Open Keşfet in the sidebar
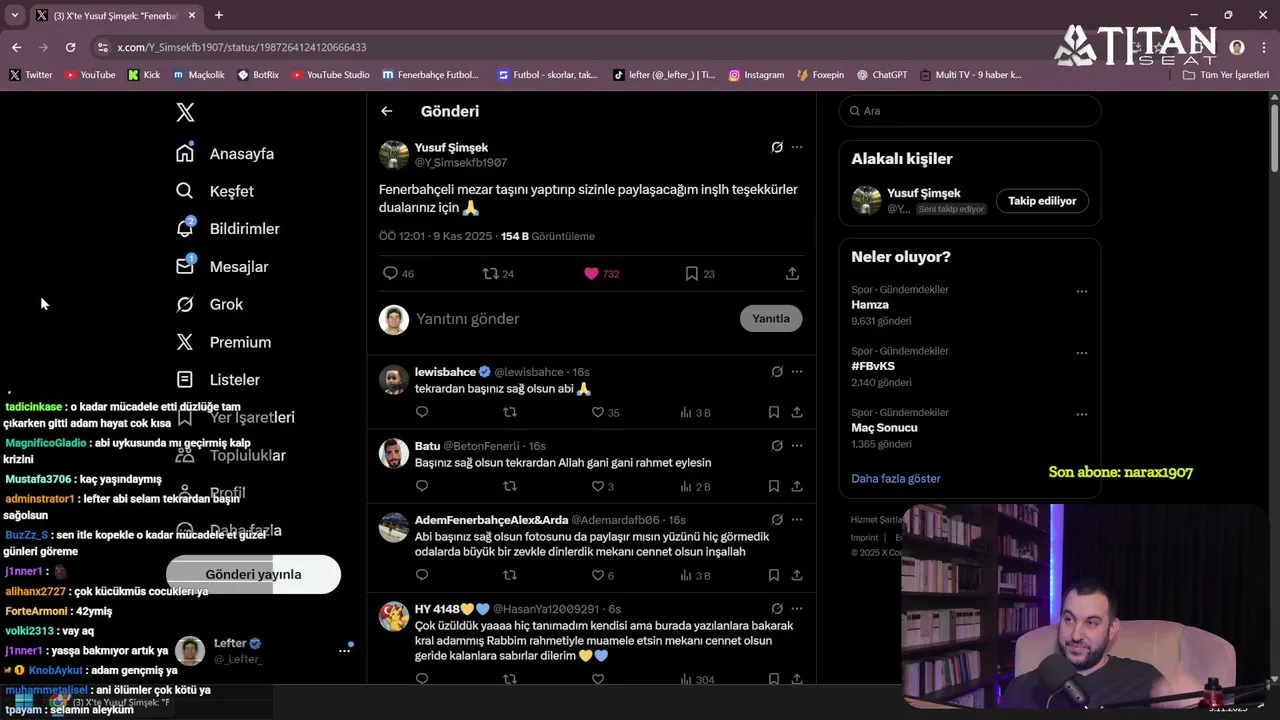 tap(216, 191)
